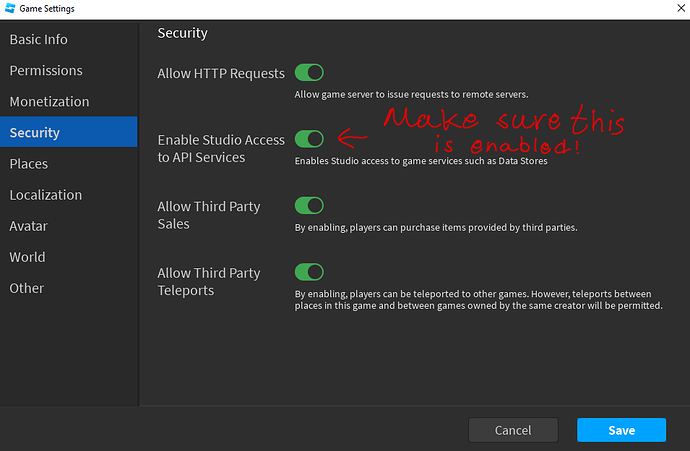Screen dimensions: 690x451
Task: Click the Allow HTTP Requests label
Action: coord(221,73)
